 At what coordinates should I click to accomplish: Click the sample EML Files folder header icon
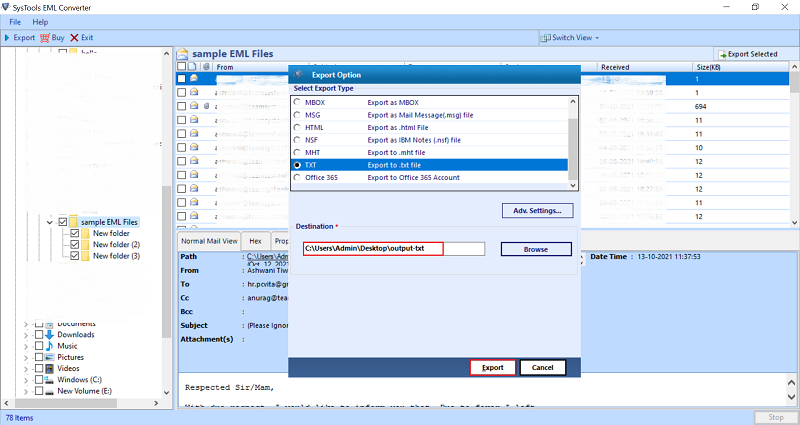pyautogui.click(x=183, y=54)
